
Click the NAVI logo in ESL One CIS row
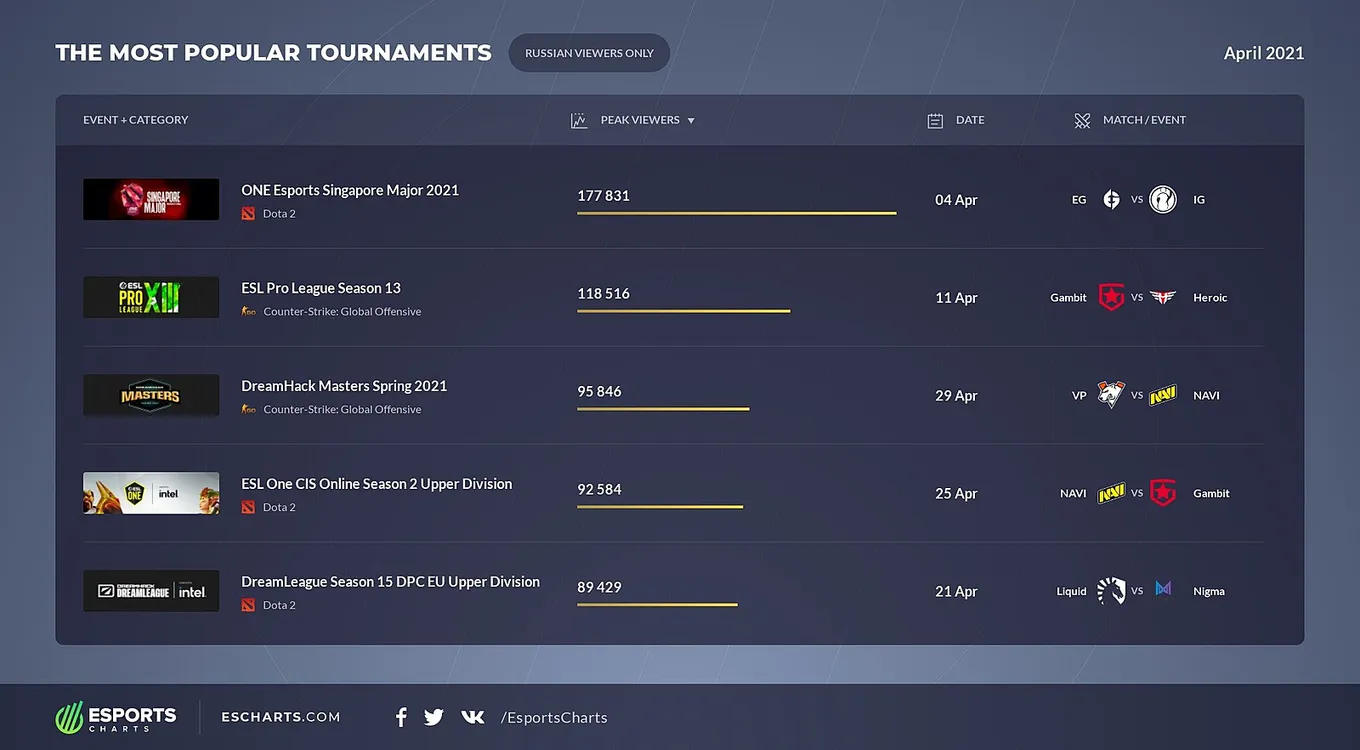pyautogui.click(x=1111, y=493)
